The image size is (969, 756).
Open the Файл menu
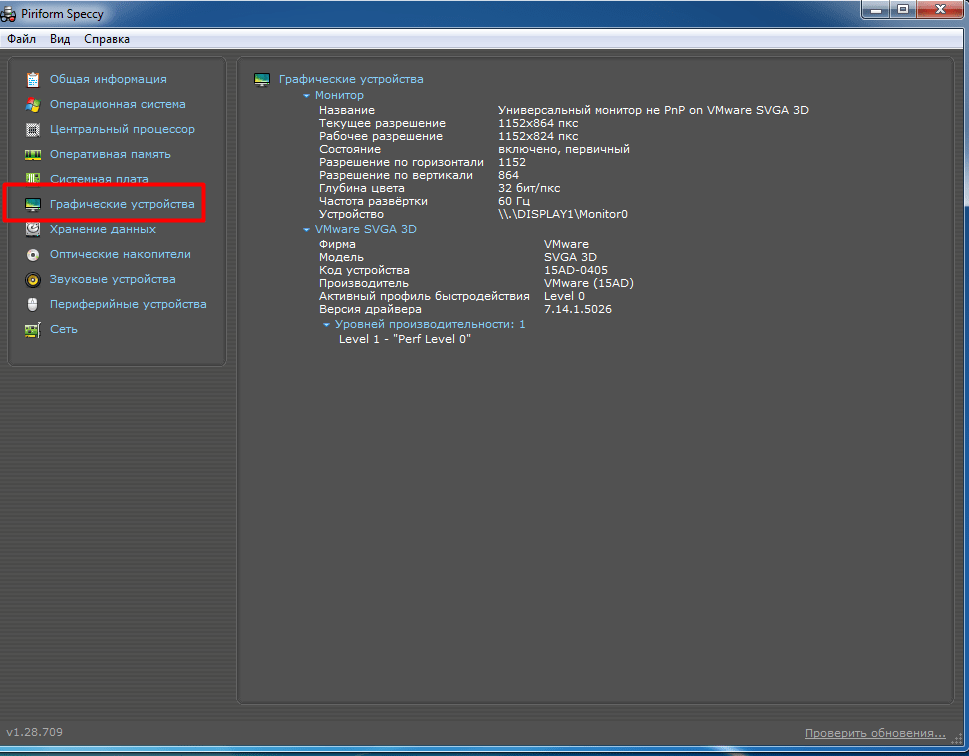click(22, 39)
